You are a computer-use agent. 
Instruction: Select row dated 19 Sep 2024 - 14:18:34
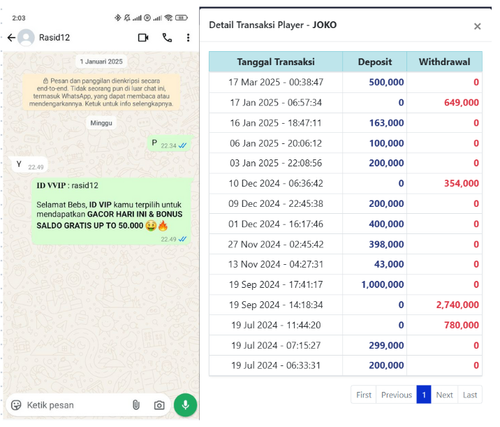(x=346, y=305)
